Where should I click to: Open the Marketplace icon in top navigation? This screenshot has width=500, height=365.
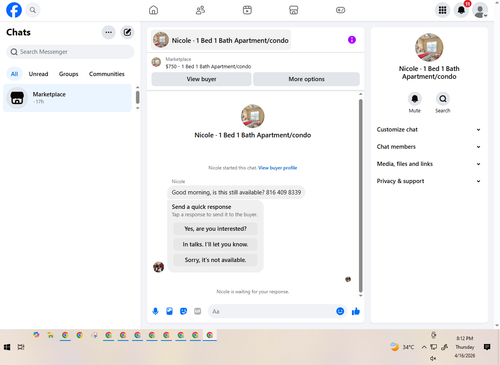coord(294,10)
